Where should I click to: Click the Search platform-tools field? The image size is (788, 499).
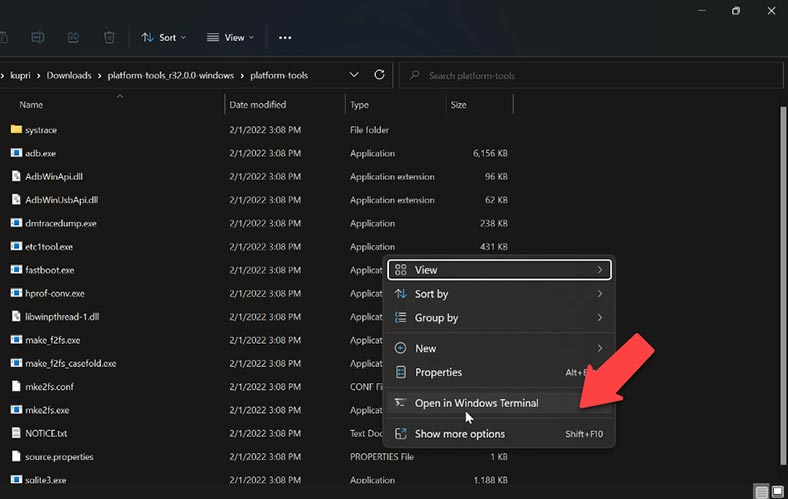click(591, 75)
